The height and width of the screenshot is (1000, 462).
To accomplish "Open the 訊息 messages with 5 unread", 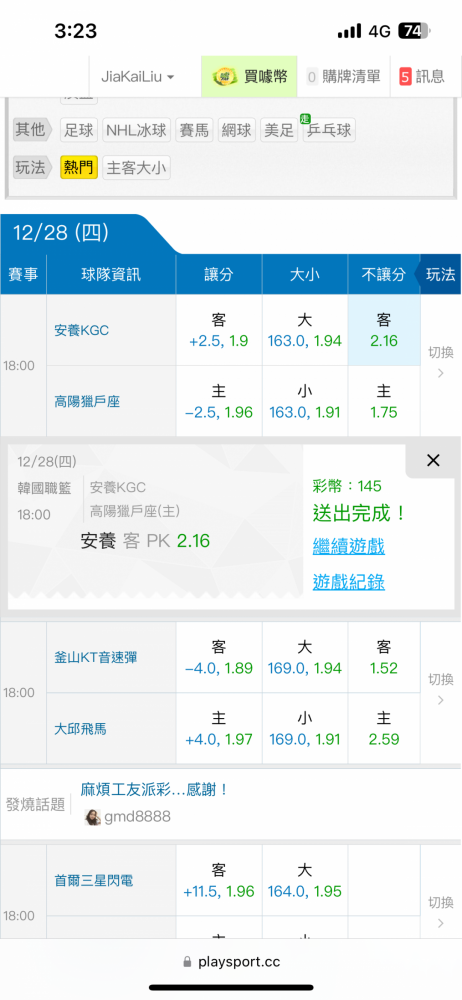I will 422,77.
